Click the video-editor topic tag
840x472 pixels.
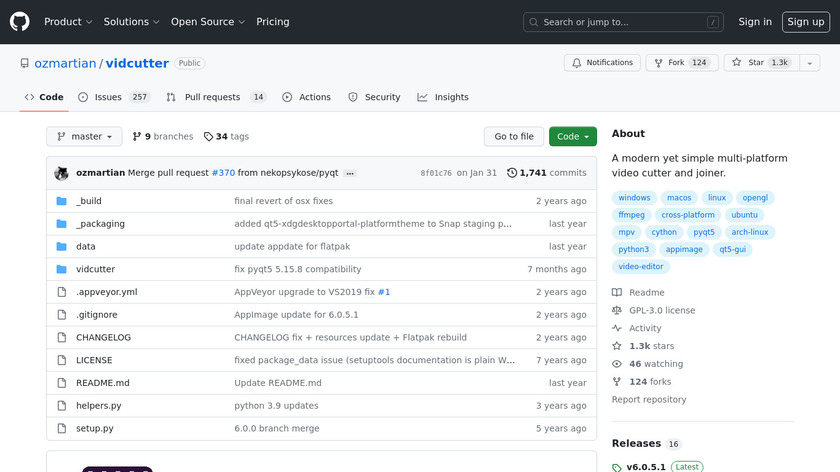pyautogui.click(x=641, y=266)
